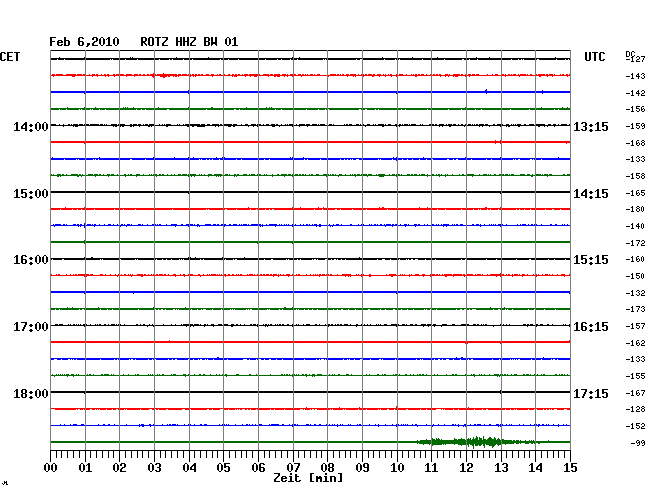Click the "04" minute axis label
Screen dimensions: 650x494
coord(189,468)
